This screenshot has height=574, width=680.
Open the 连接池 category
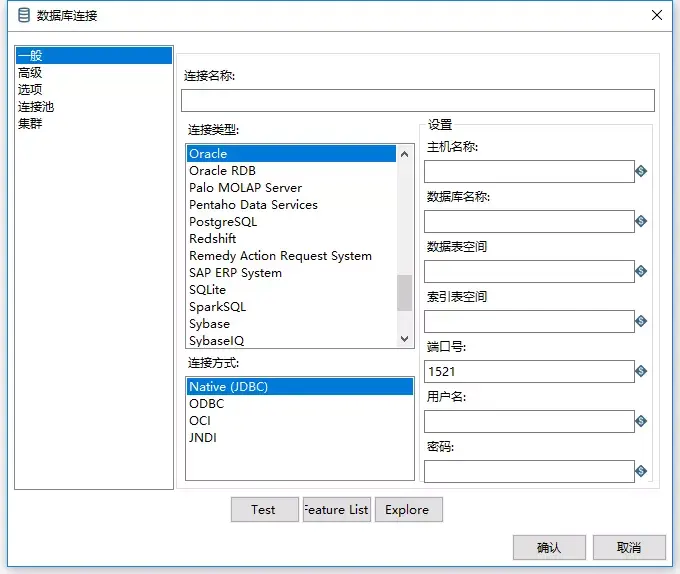click(x=94, y=106)
